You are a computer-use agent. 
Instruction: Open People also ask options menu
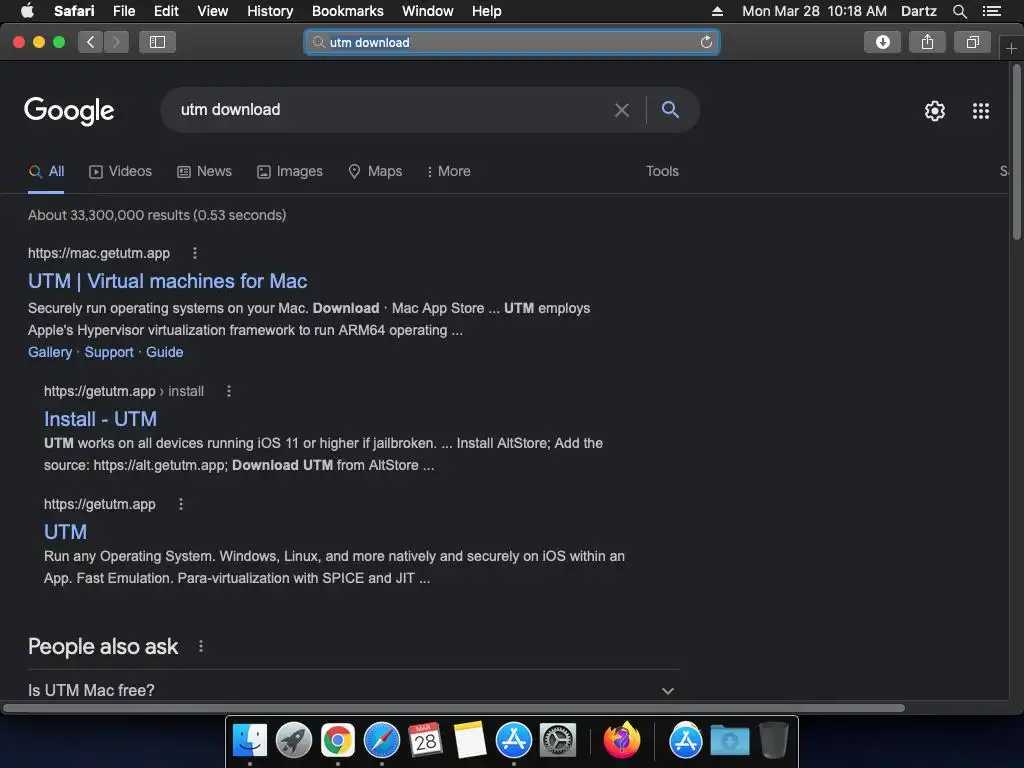[200, 647]
